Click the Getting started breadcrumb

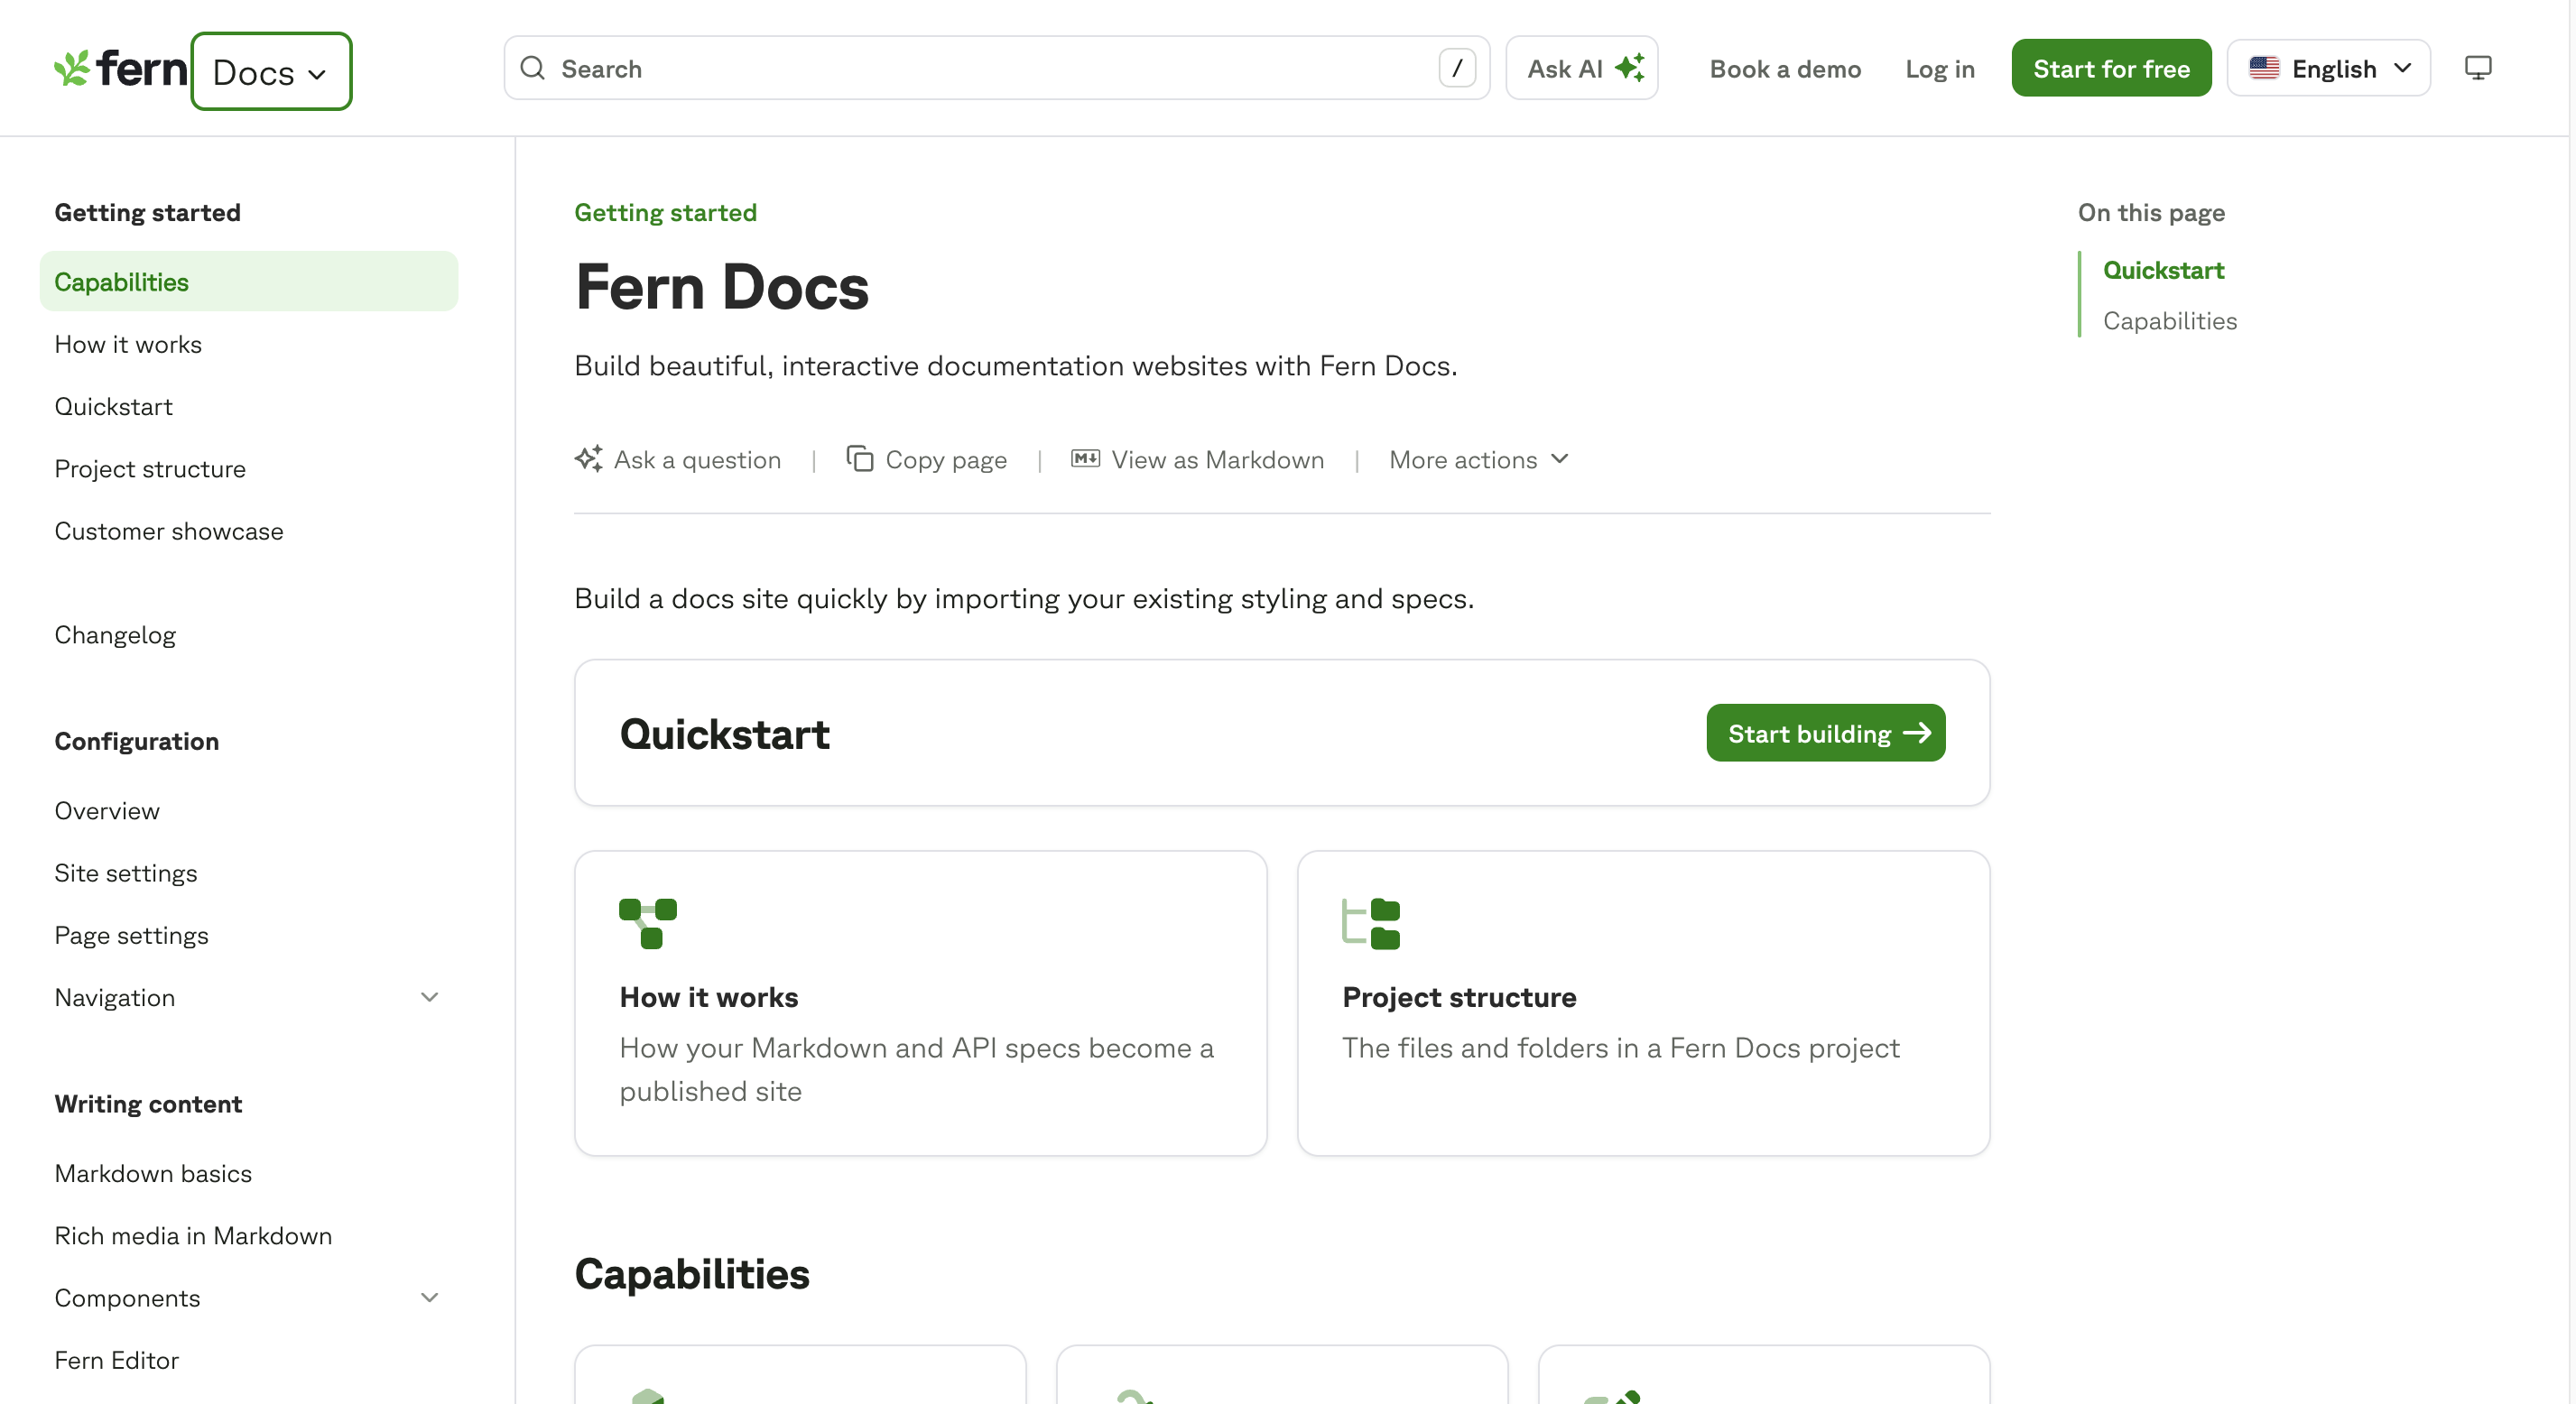coord(665,212)
